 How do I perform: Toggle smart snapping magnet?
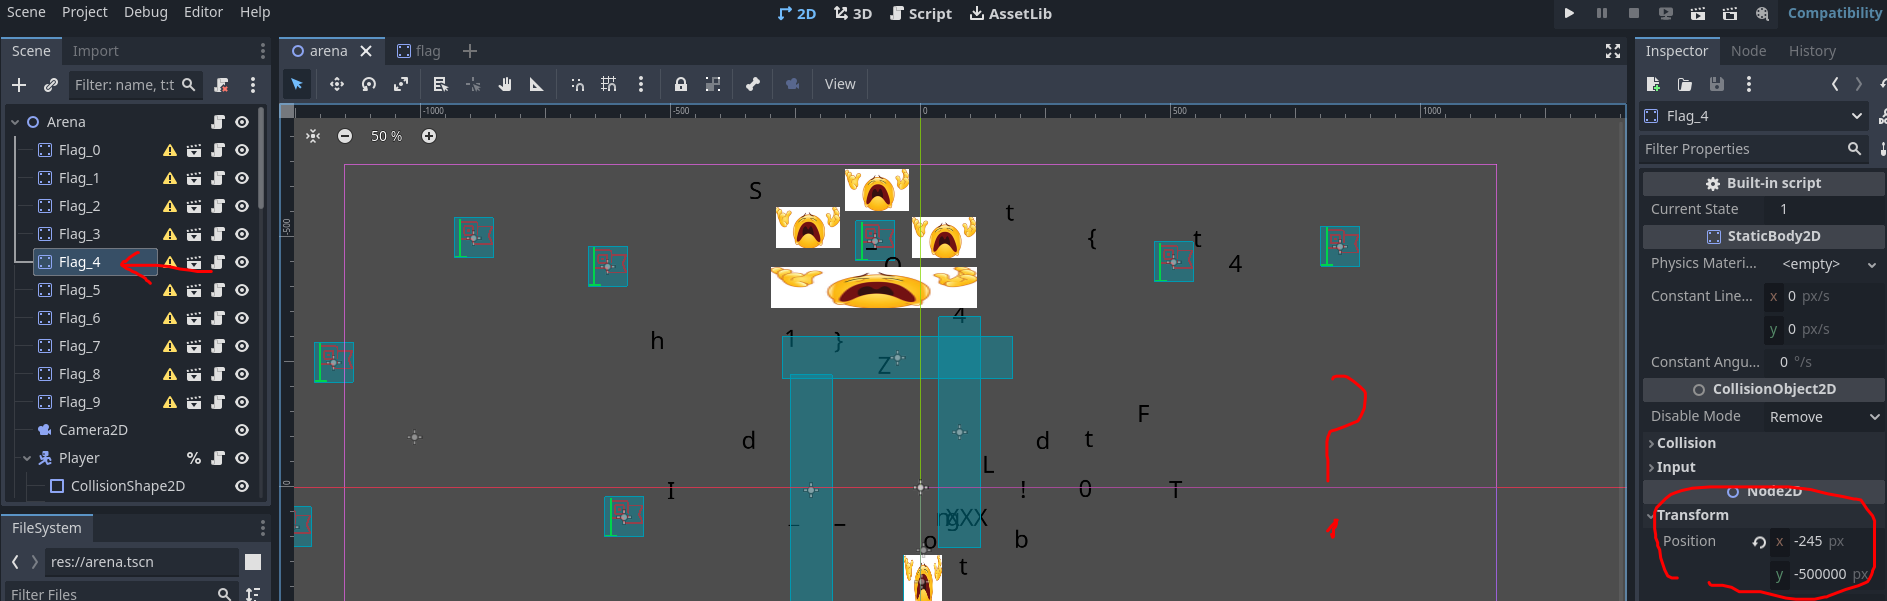point(577,84)
